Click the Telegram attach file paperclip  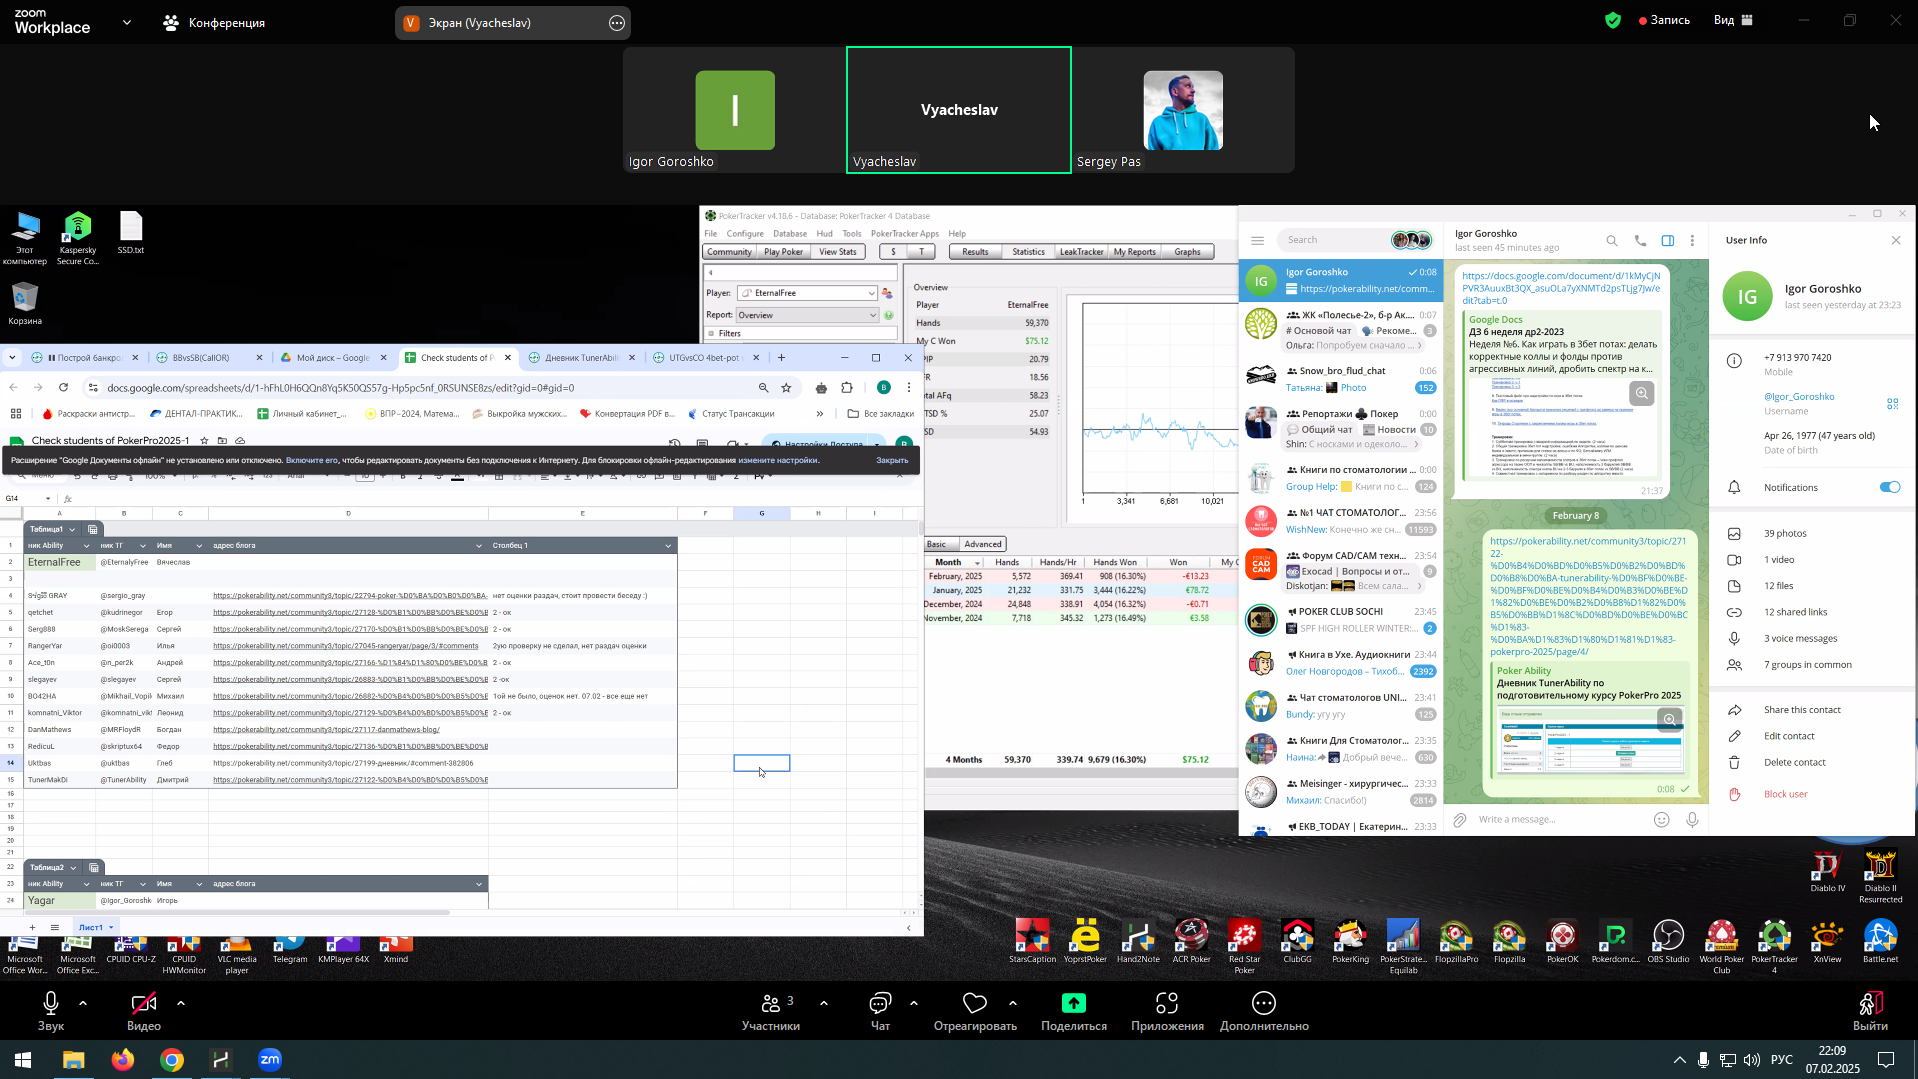(x=1459, y=819)
